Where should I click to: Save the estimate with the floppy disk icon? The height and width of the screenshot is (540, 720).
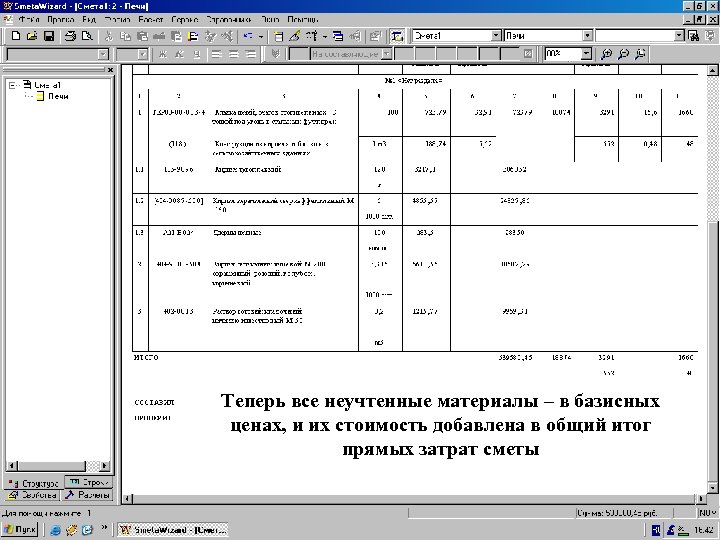(x=49, y=36)
